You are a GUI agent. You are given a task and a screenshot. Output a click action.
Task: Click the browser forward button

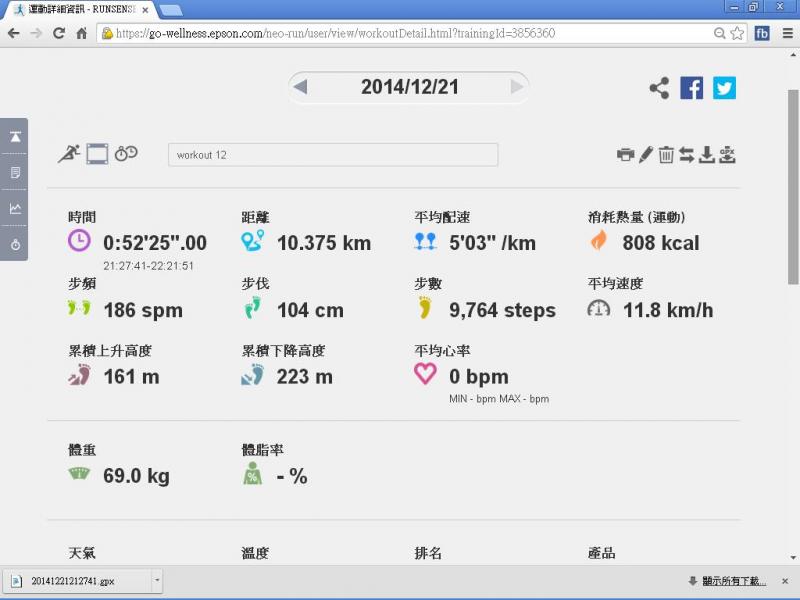click(x=36, y=34)
